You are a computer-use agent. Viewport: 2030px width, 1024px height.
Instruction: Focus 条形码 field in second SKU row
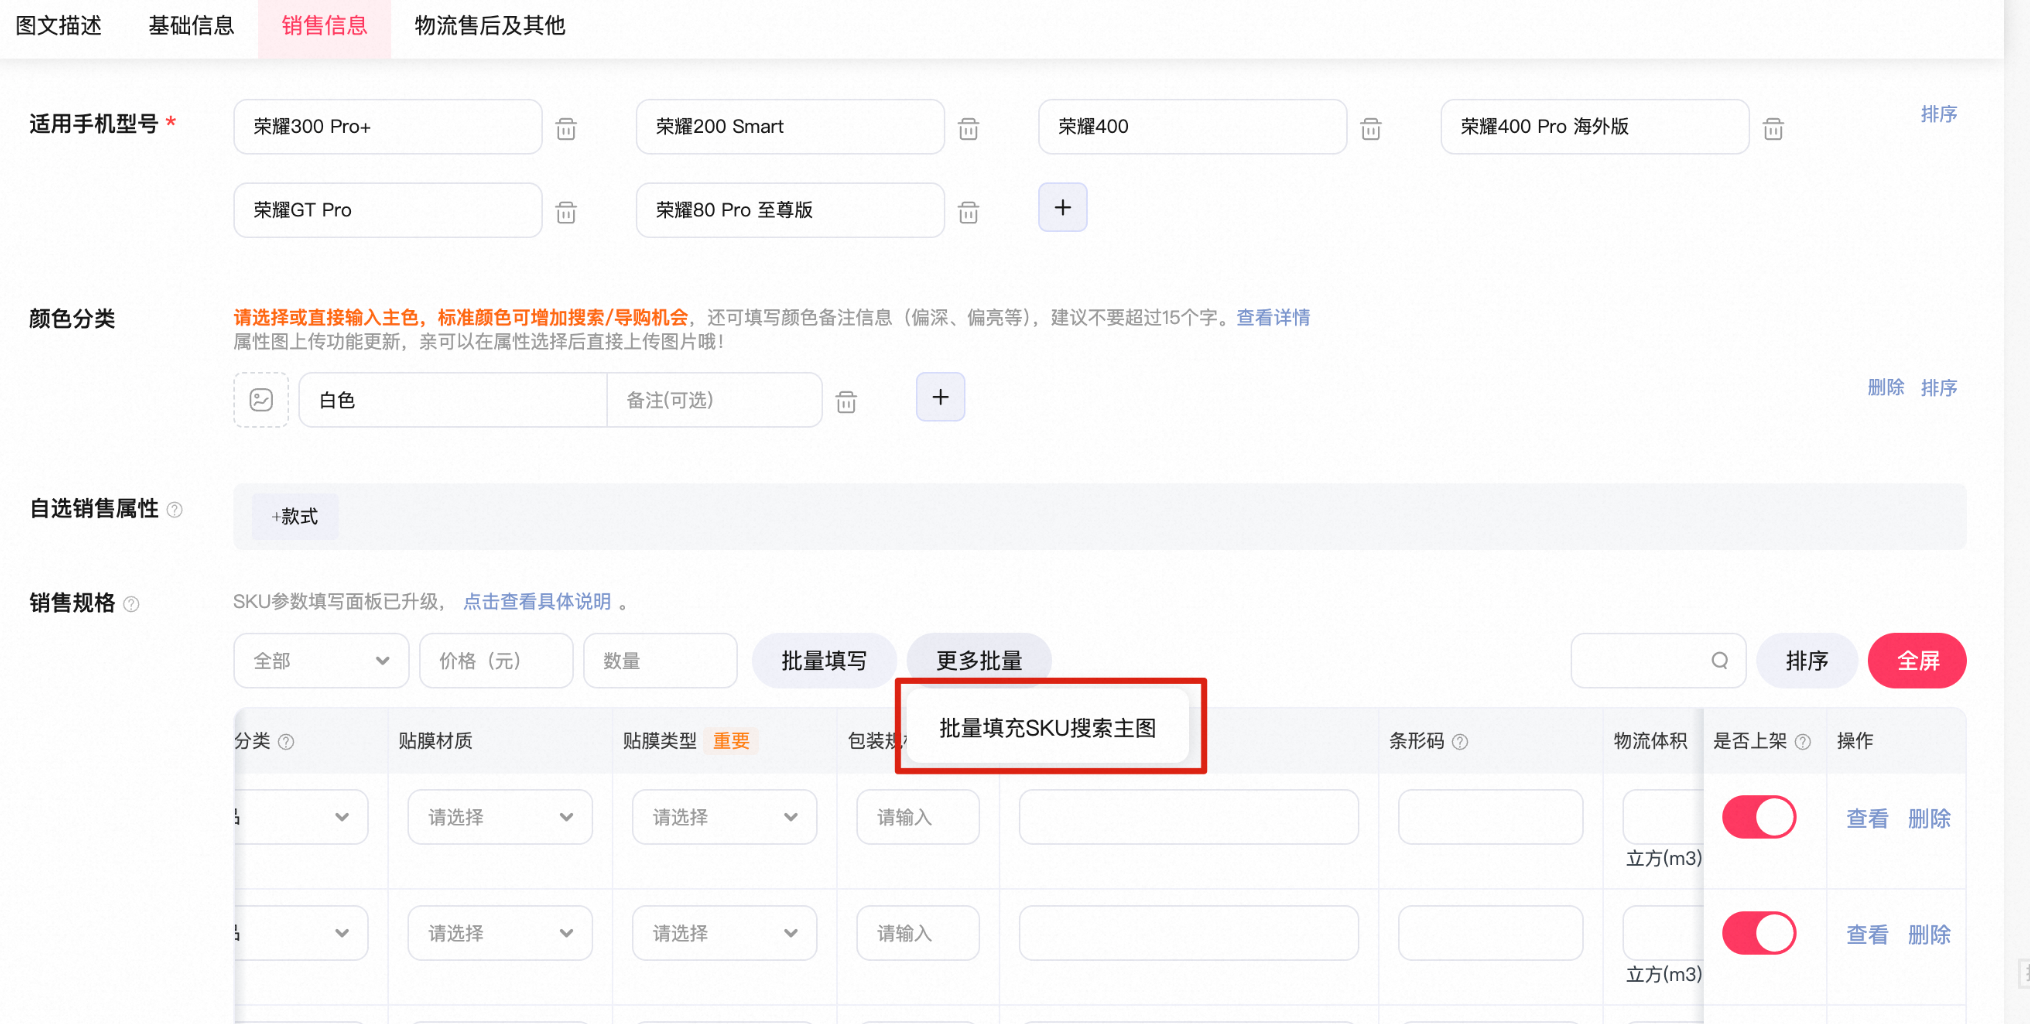coord(1490,933)
